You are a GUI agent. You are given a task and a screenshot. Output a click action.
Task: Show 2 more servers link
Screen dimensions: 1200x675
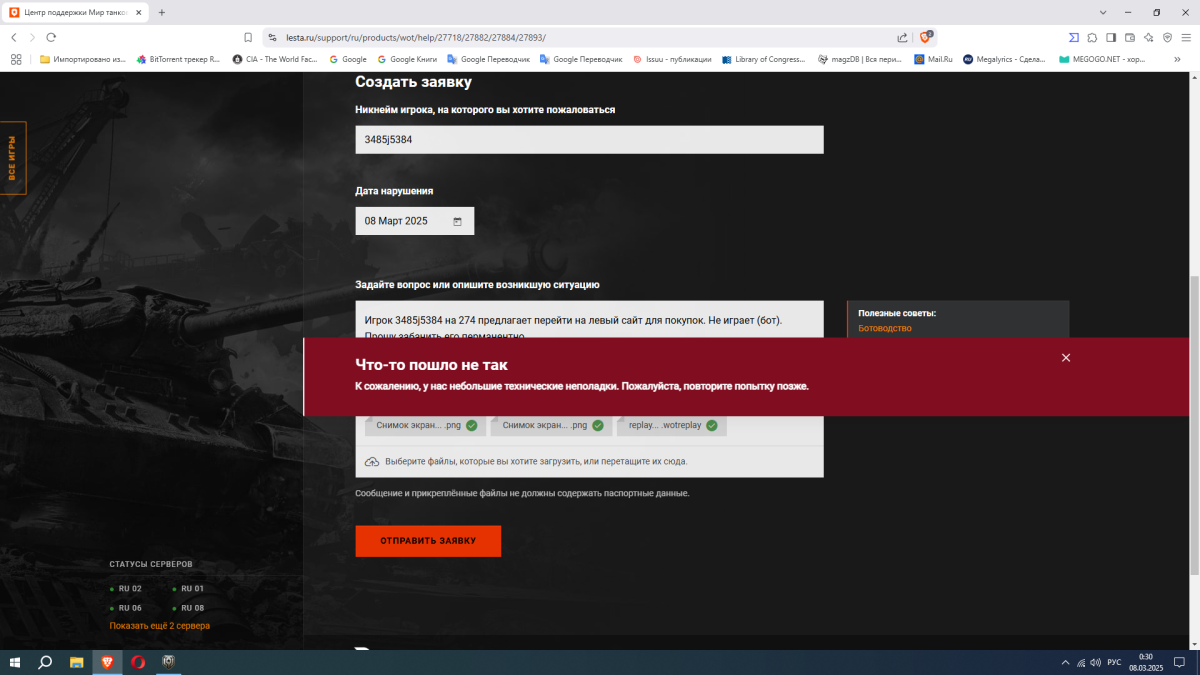coord(160,626)
